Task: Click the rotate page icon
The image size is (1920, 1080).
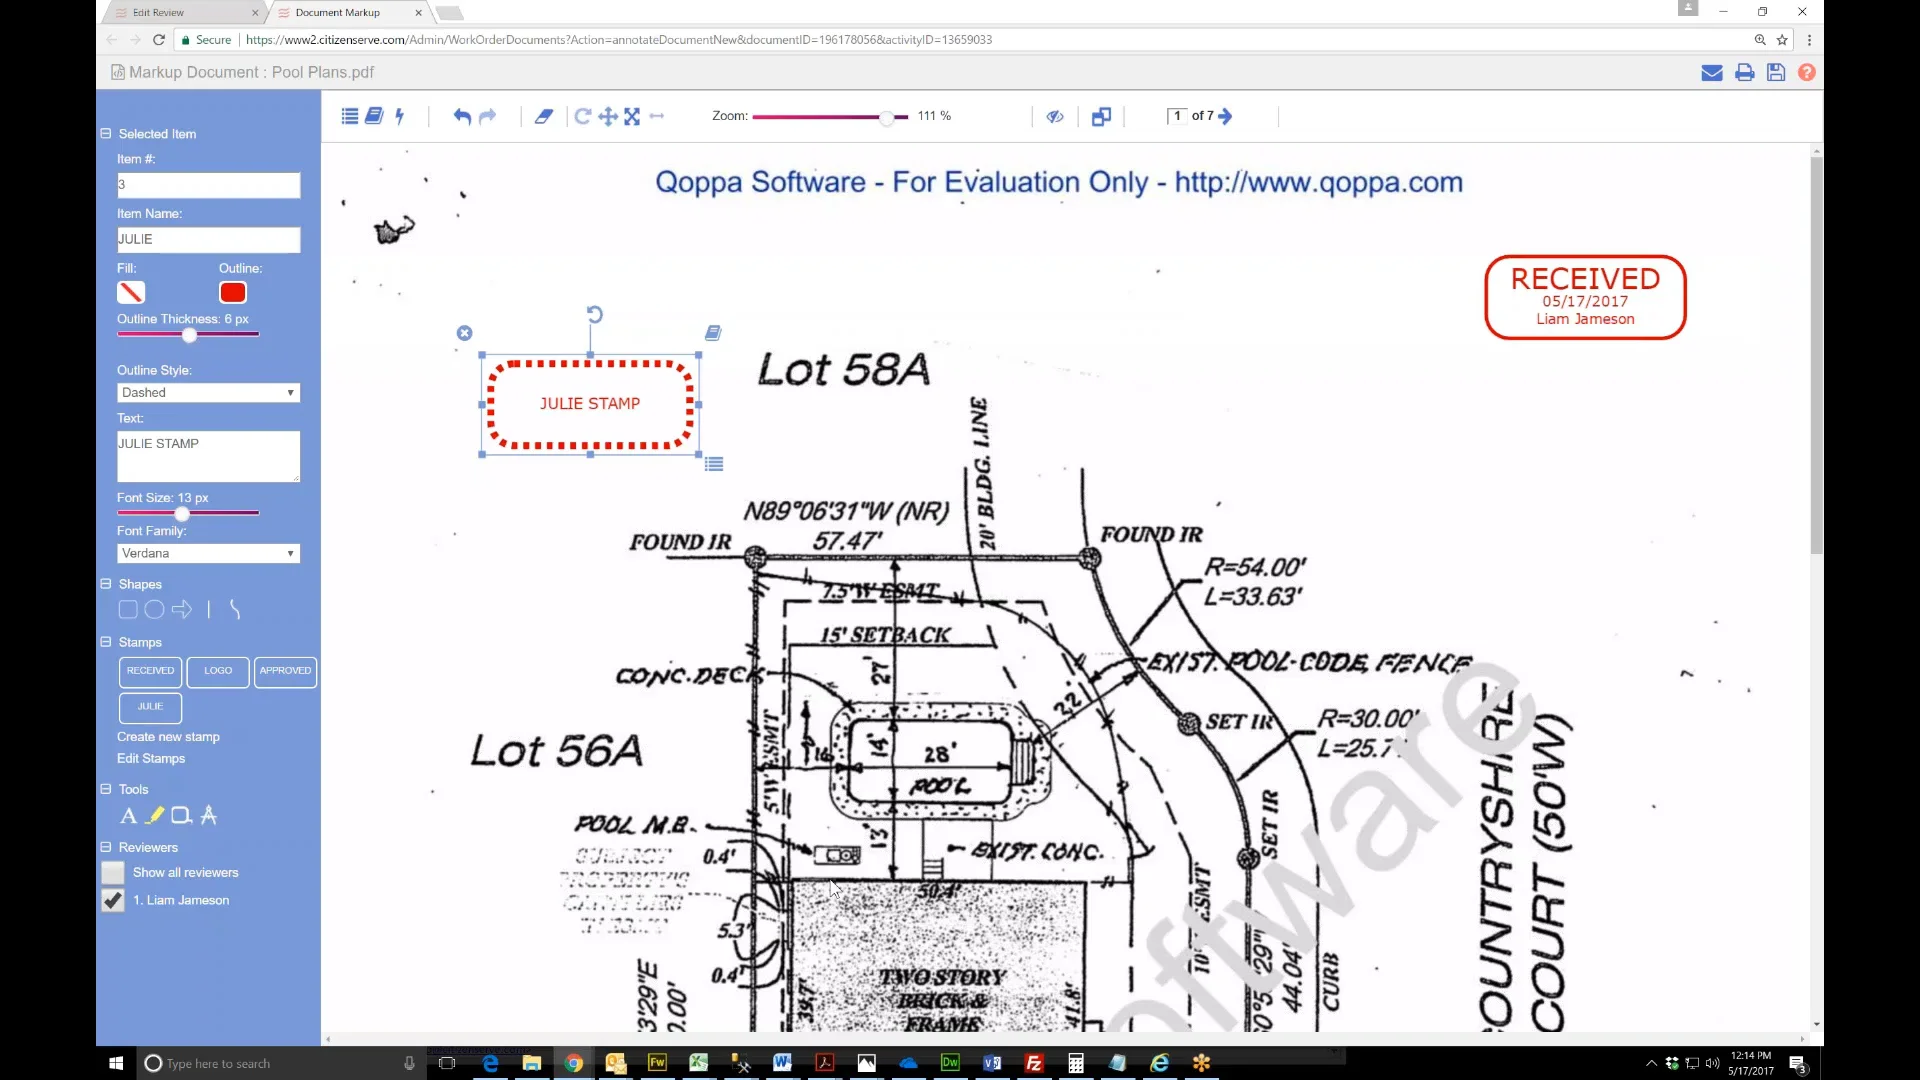Action: (x=582, y=116)
